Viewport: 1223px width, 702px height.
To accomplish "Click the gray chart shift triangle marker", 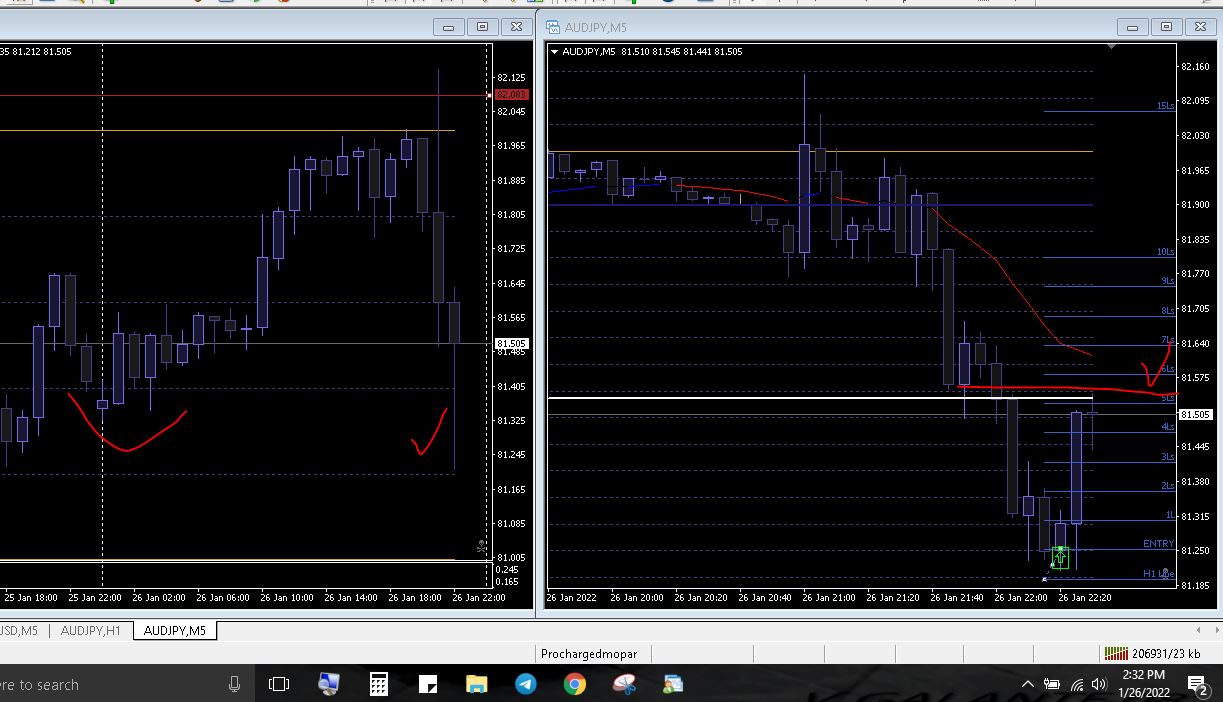I will pyautogui.click(x=1112, y=46).
